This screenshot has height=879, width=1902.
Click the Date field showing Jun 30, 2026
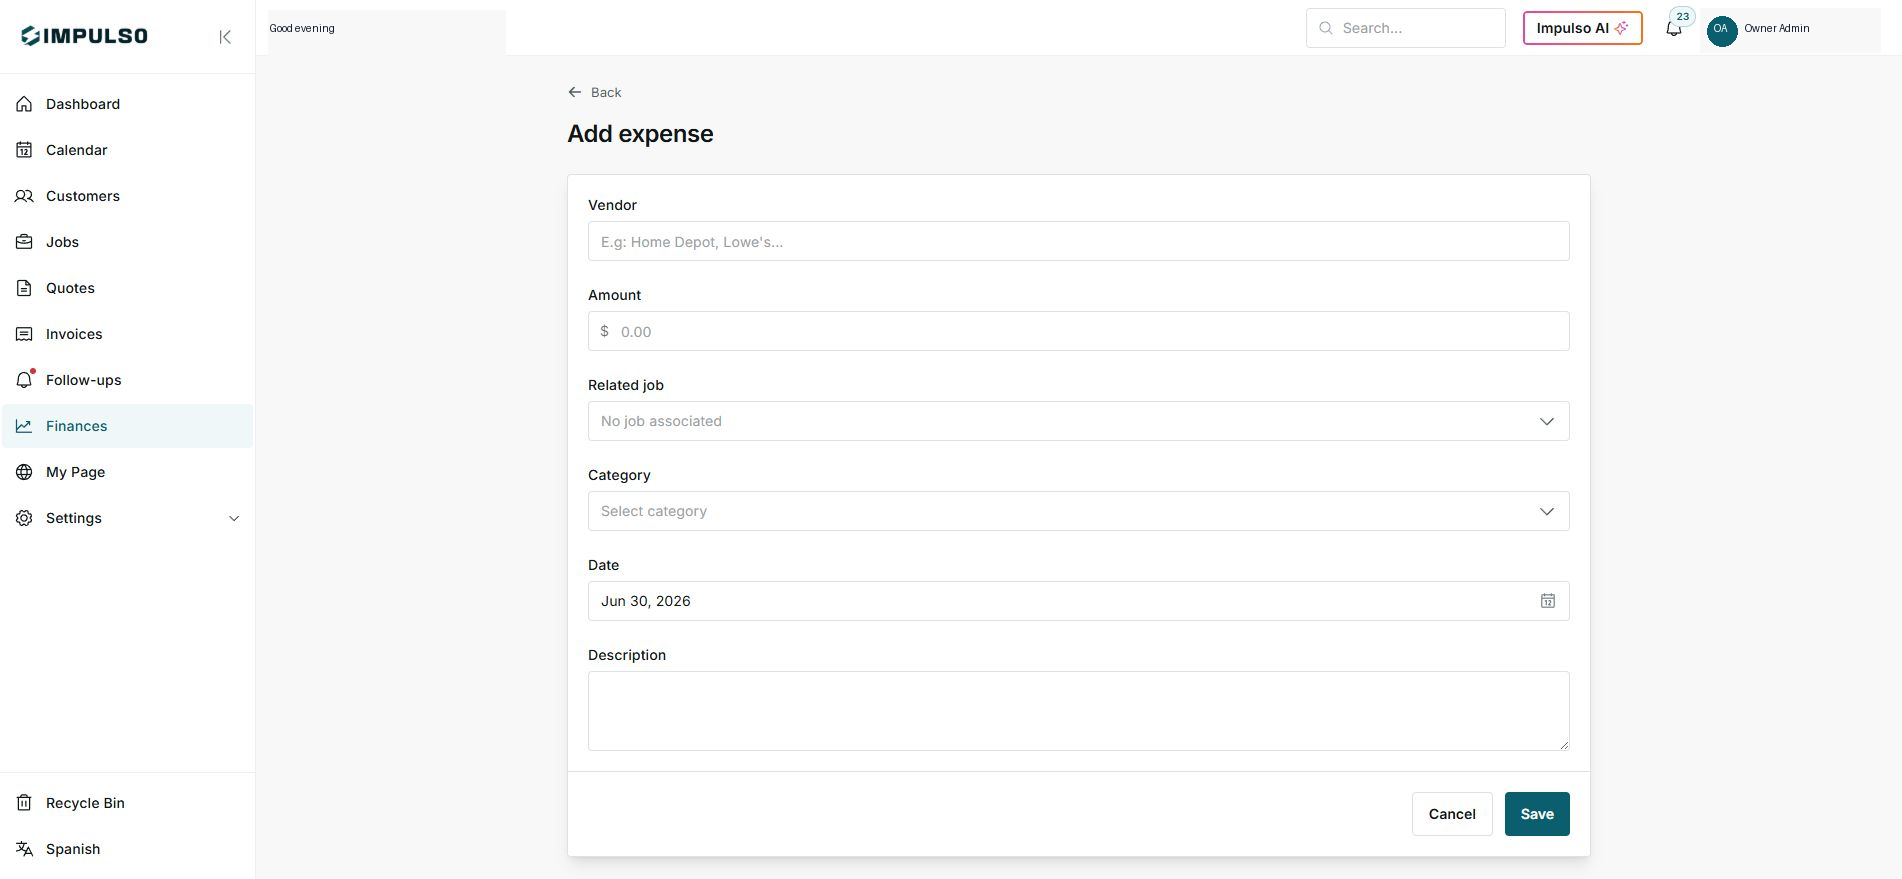(x=1078, y=601)
